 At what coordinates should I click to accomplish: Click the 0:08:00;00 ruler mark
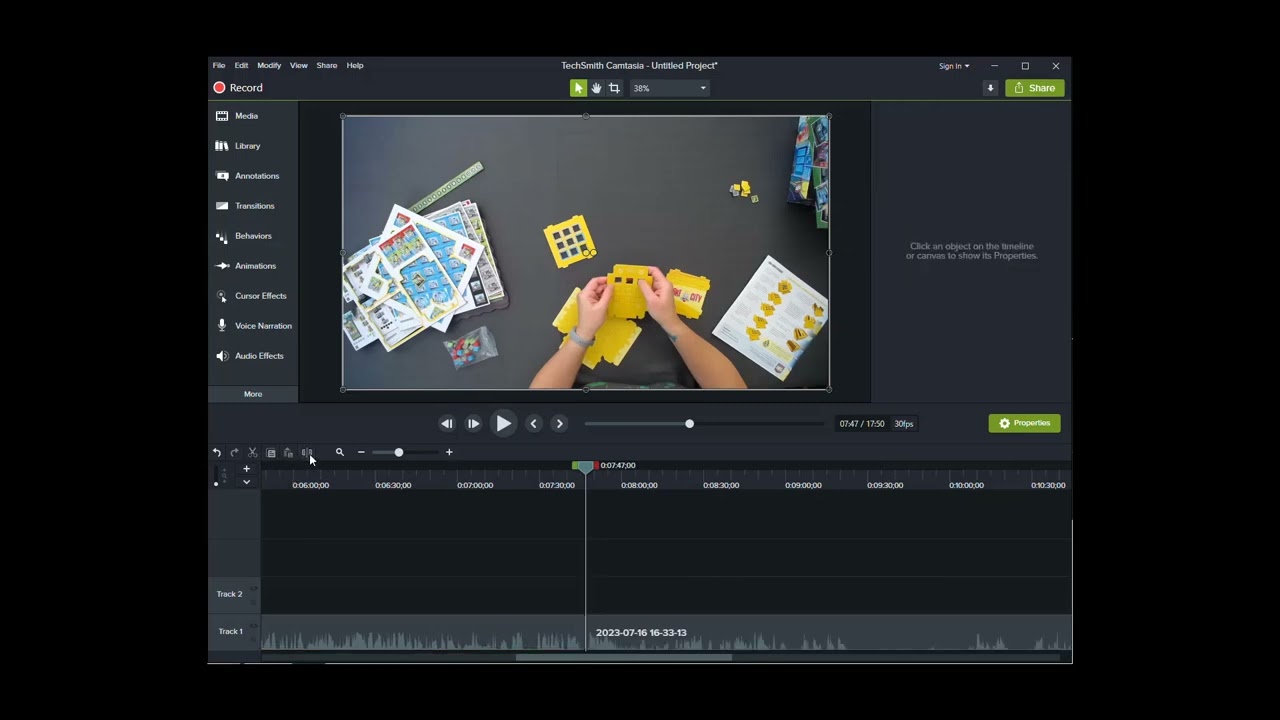[x=639, y=485]
